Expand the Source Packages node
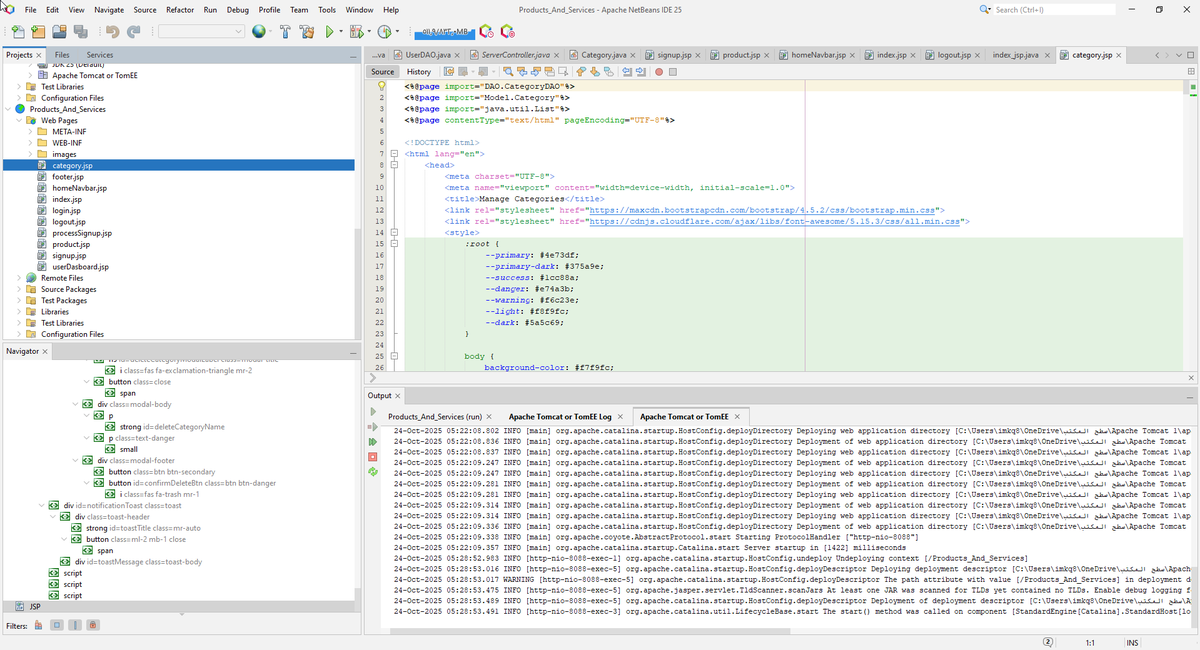This screenshot has width=1200, height=650. tap(19, 289)
